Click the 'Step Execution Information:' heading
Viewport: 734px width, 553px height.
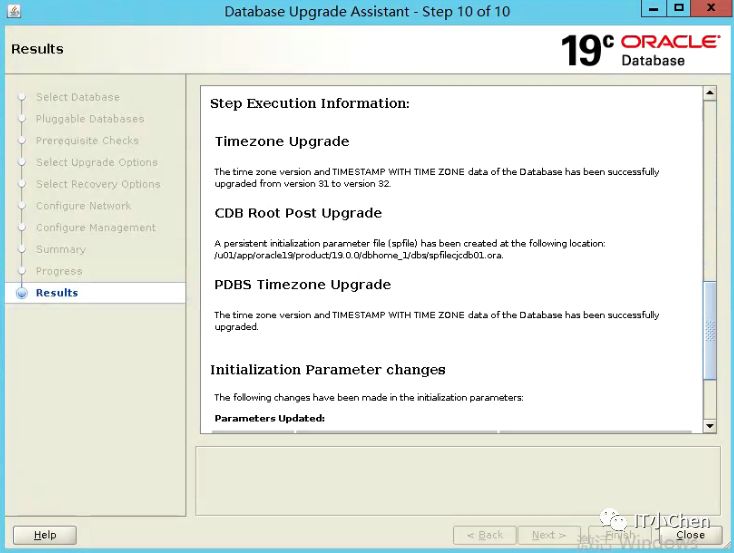(309, 103)
